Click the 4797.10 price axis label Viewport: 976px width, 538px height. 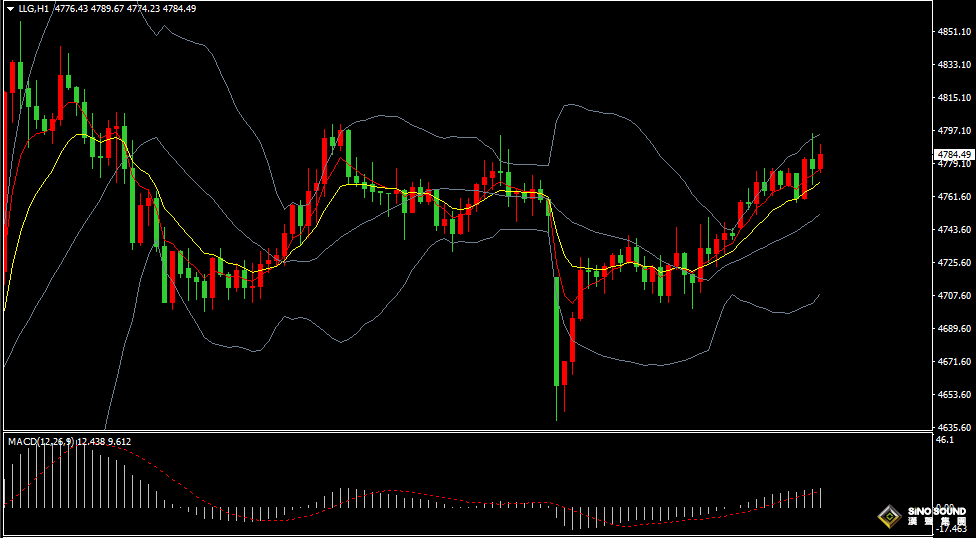coord(954,131)
